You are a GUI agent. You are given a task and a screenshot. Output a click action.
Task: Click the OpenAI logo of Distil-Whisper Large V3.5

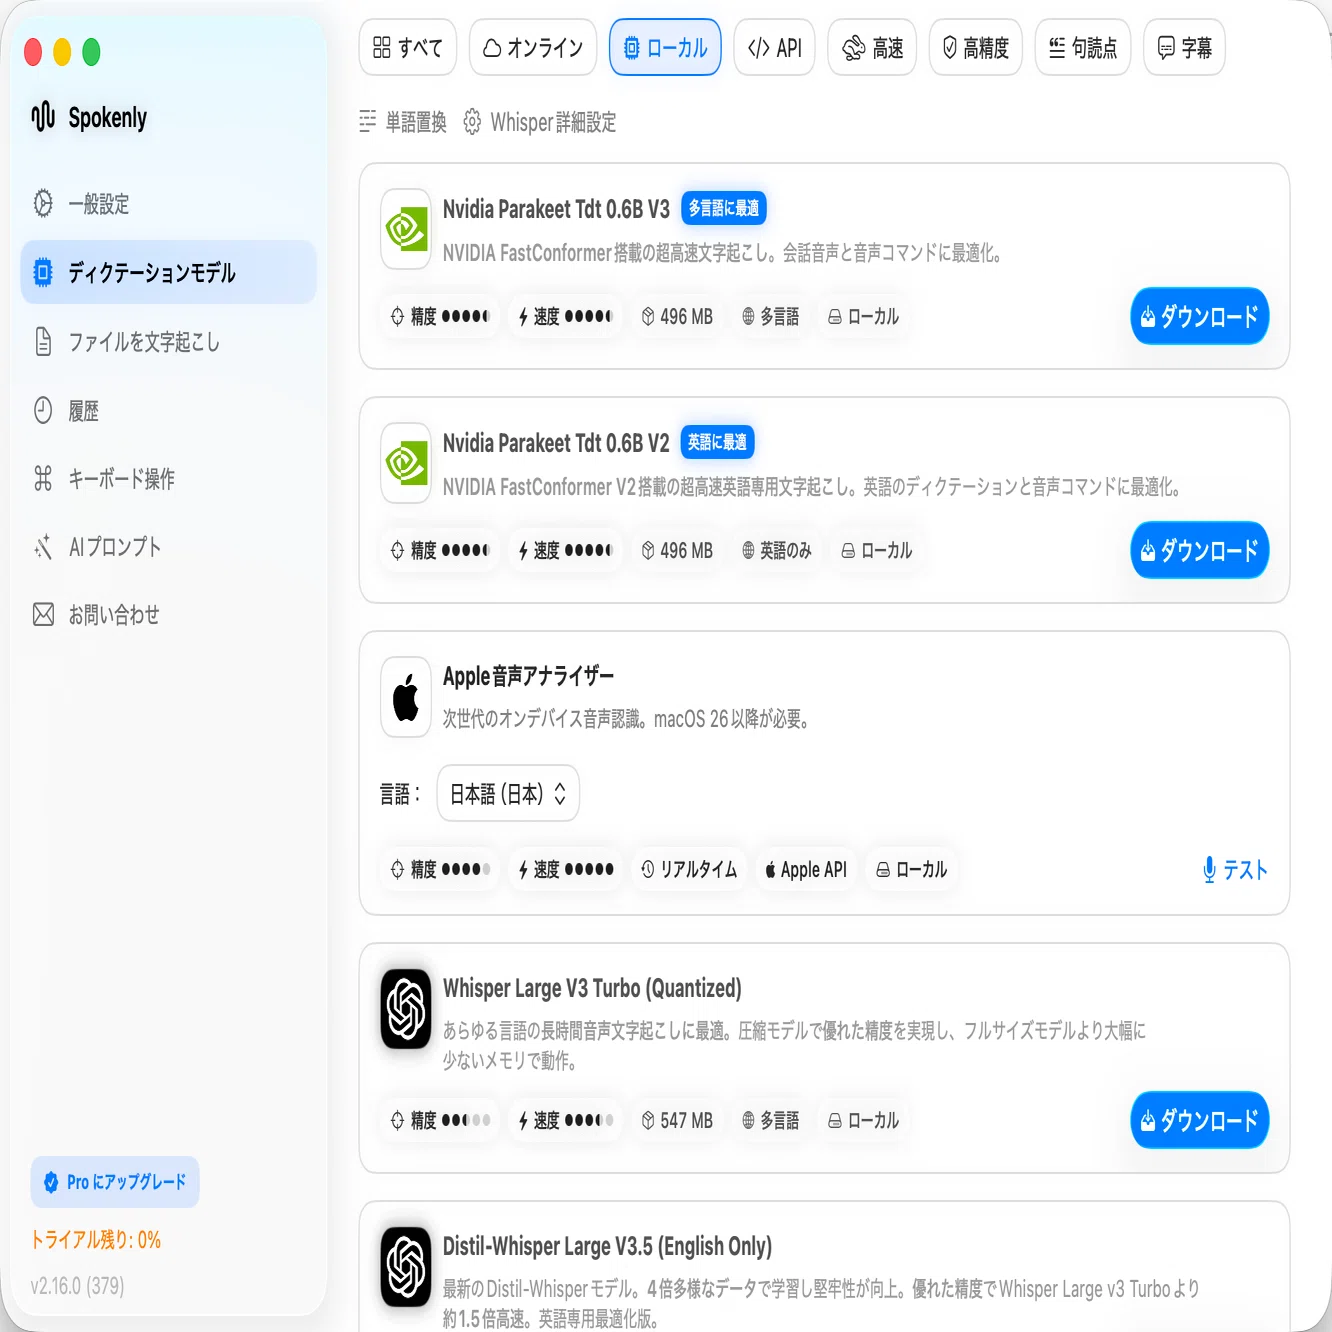[406, 1266]
